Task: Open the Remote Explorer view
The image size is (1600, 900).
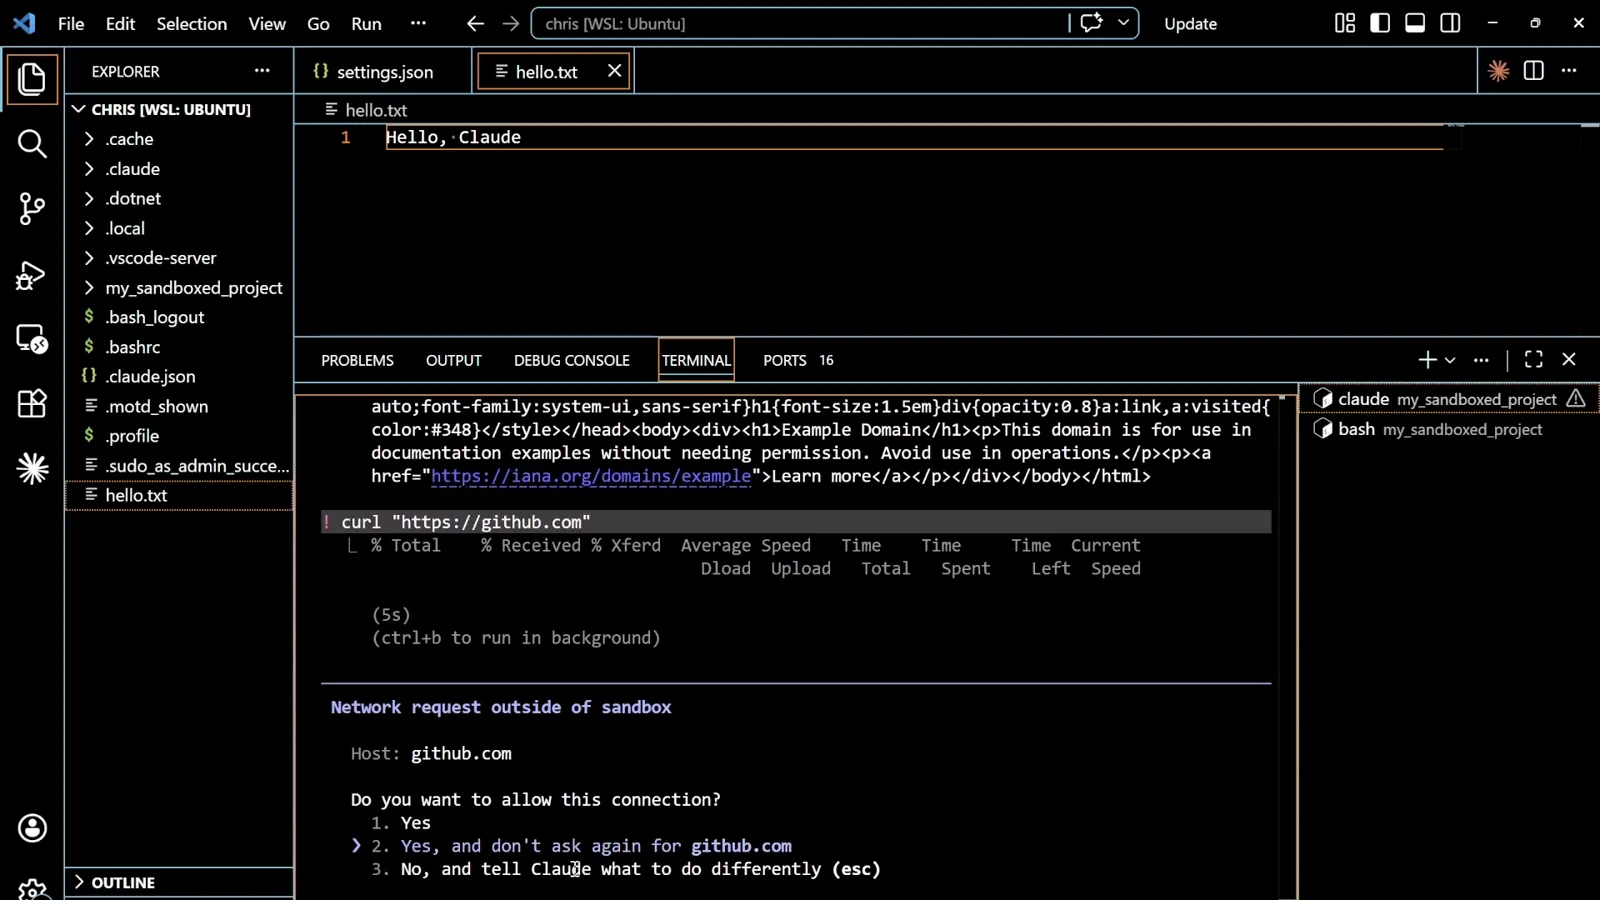Action: click(x=32, y=339)
